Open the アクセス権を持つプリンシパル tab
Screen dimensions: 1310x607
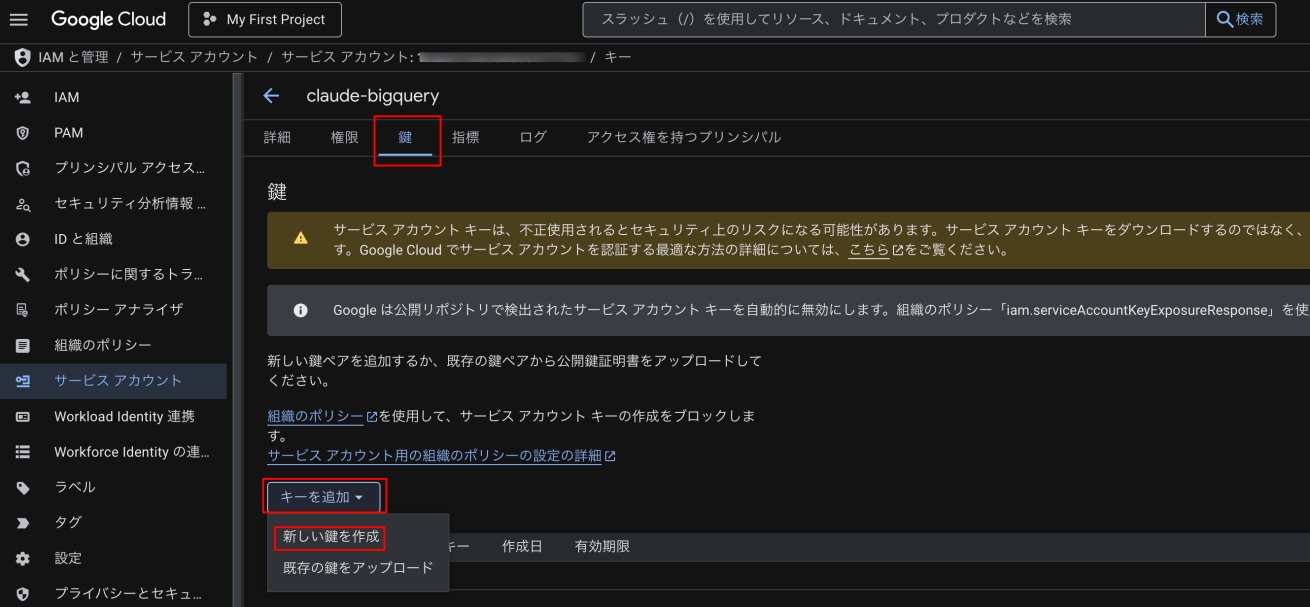click(683, 138)
